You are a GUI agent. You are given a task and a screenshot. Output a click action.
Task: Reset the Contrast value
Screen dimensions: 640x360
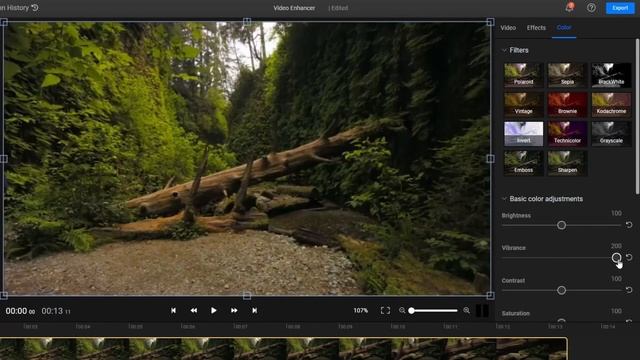pos(629,290)
